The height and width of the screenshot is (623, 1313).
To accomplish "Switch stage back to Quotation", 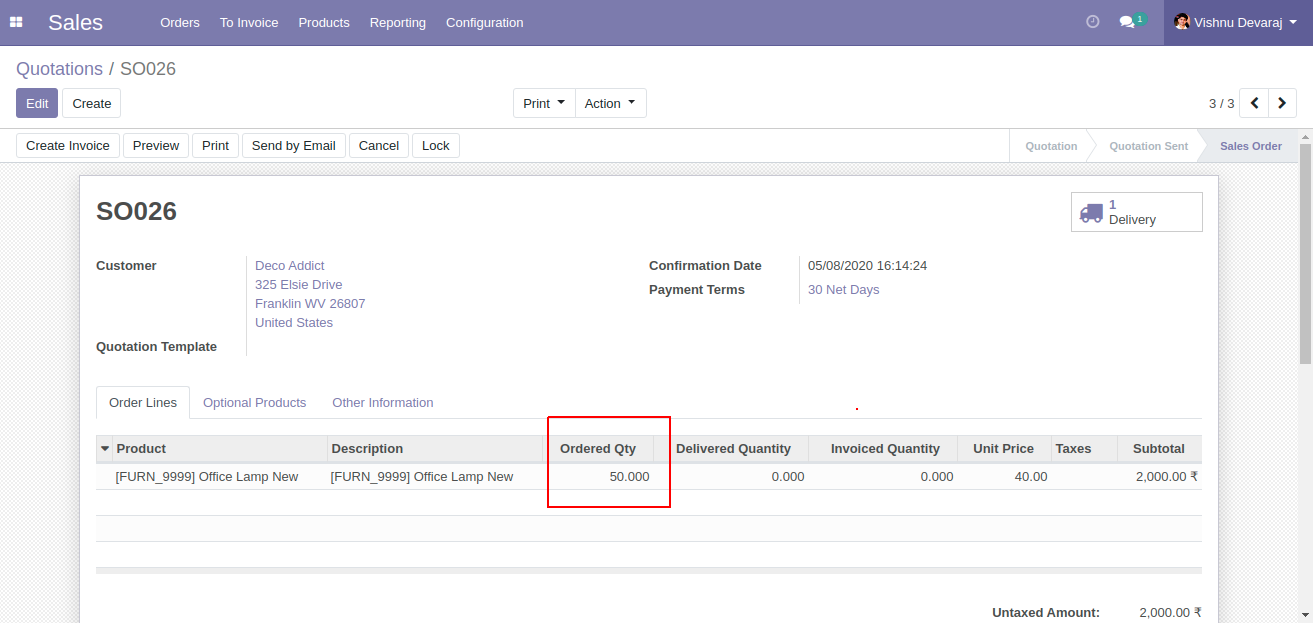I will pyautogui.click(x=1052, y=145).
